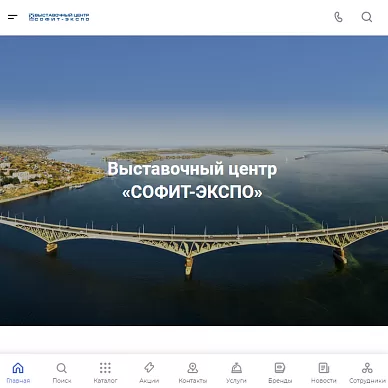Go to Главная home tab
388x388 pixels.
[x=18, y=373]
